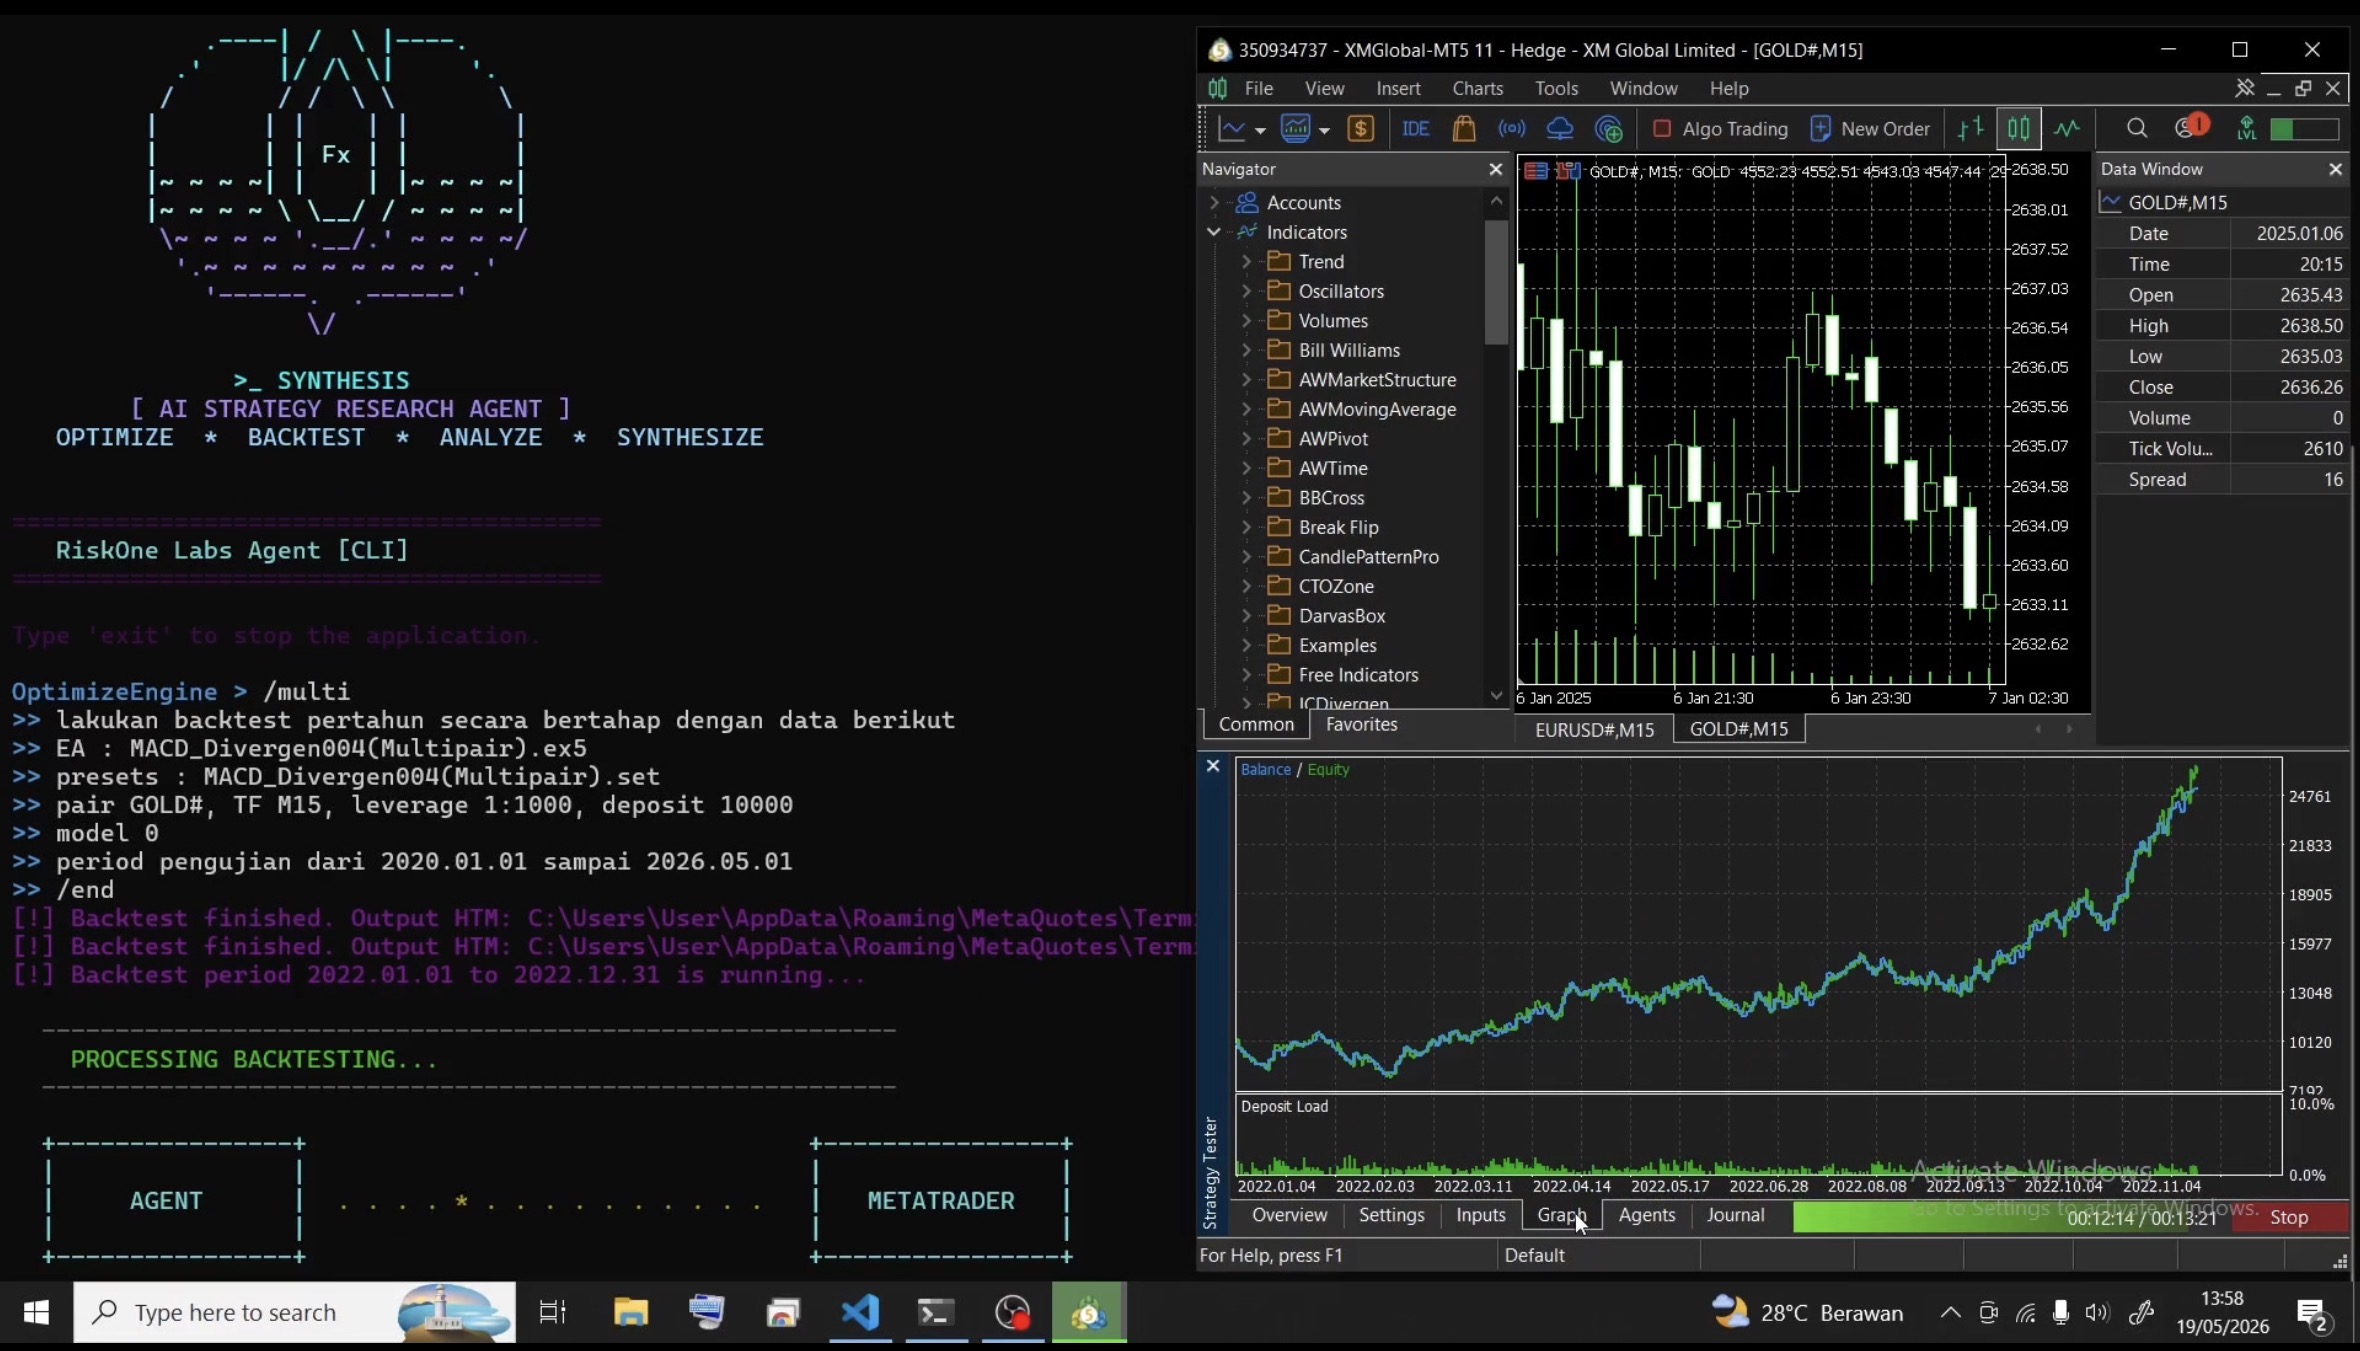Screen dimensions: 2360x1351
Task: Expand the Accounts tree node
Action: 1214,202
